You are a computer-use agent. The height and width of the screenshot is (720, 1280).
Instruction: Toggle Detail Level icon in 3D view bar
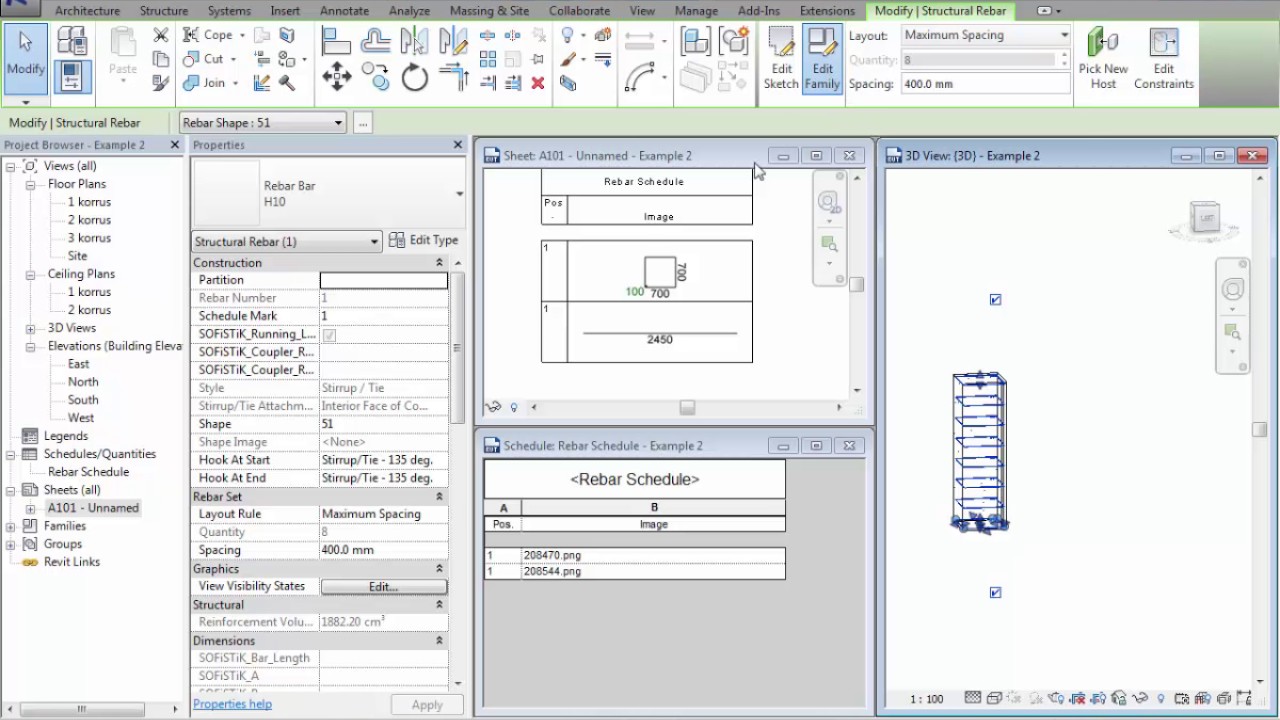pyautogui.click(x=973, y=699)
